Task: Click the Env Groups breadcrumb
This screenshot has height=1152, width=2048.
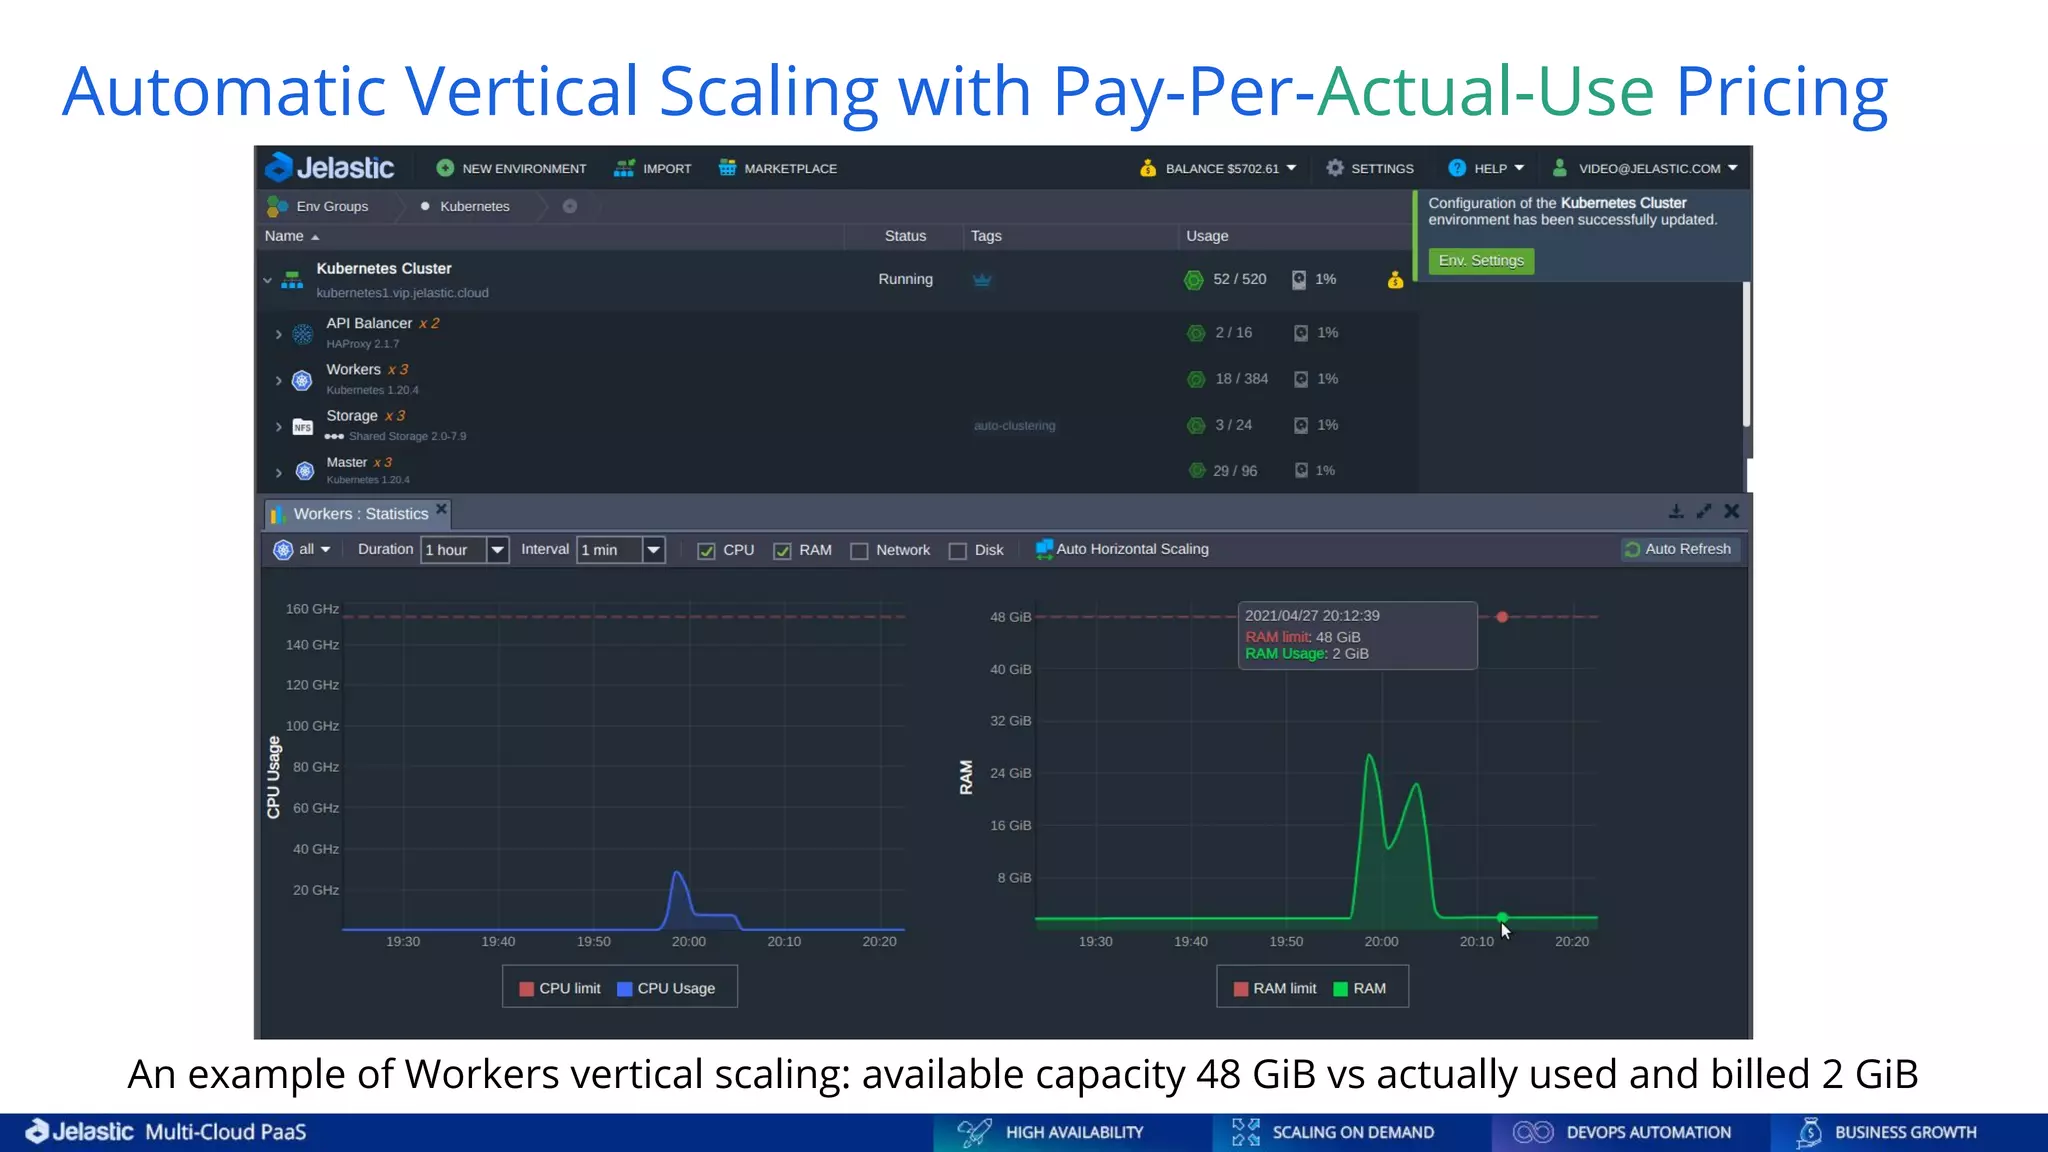Action: point(318,206)
